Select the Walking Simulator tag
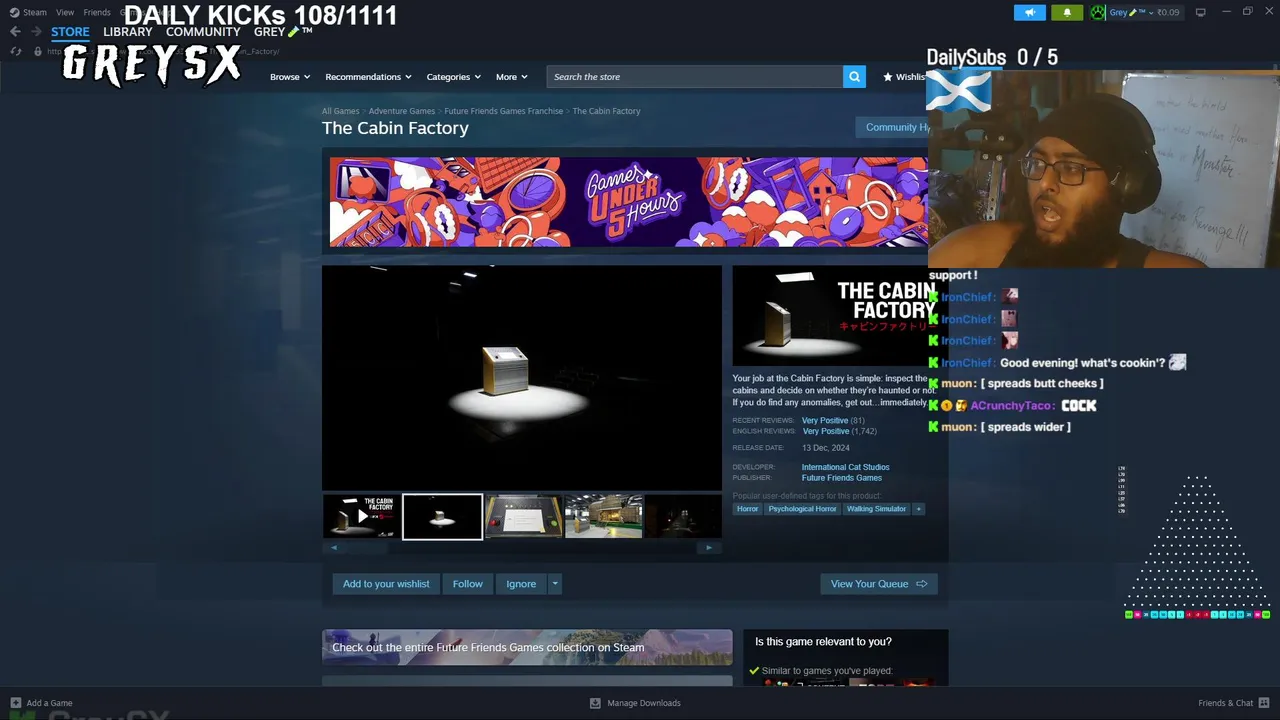The height and width of the screenshot is (720, 1280). click(x=876, y=509)
